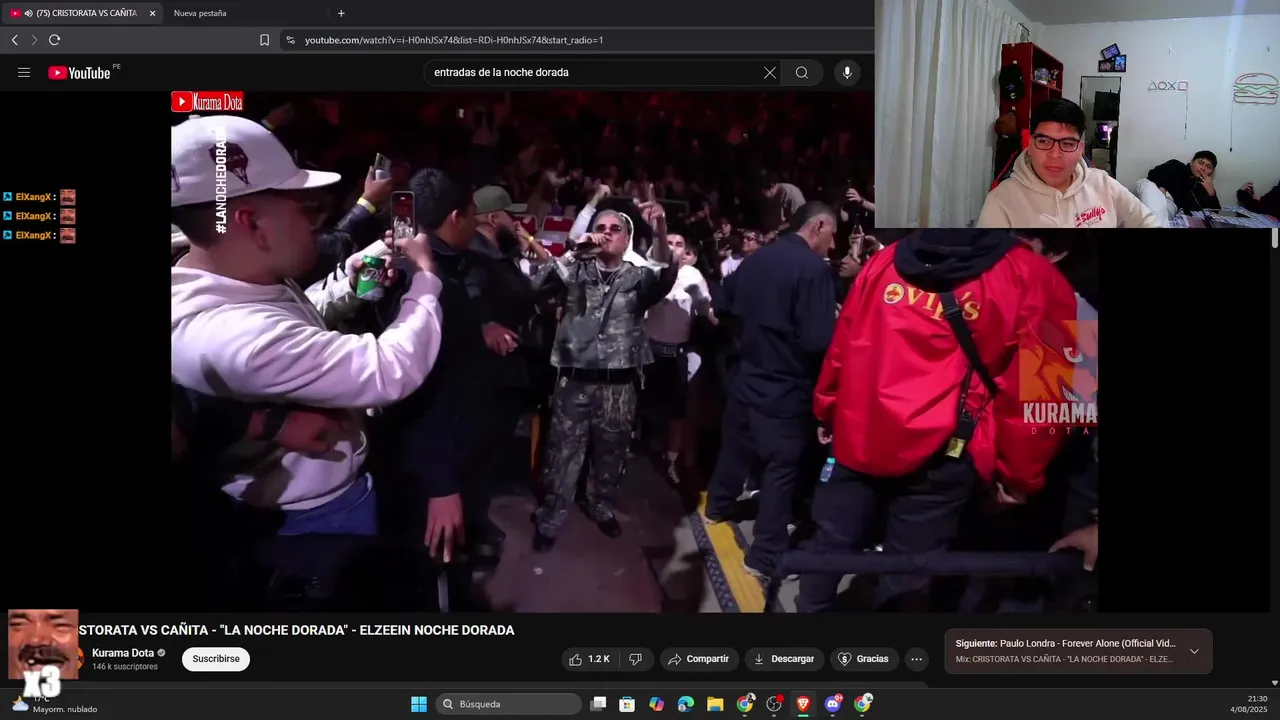Screen dimensions: 1280x720
Task: Open weather widget Mayorm. nublado
Action: [55, 704]
